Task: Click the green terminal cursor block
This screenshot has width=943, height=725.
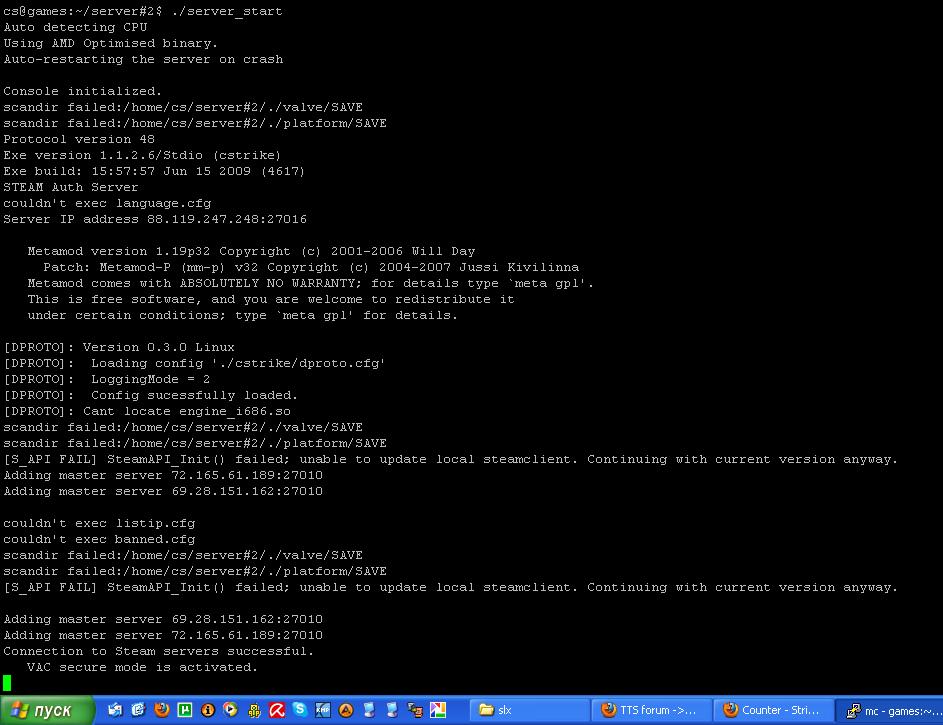Action: [7, 682]
